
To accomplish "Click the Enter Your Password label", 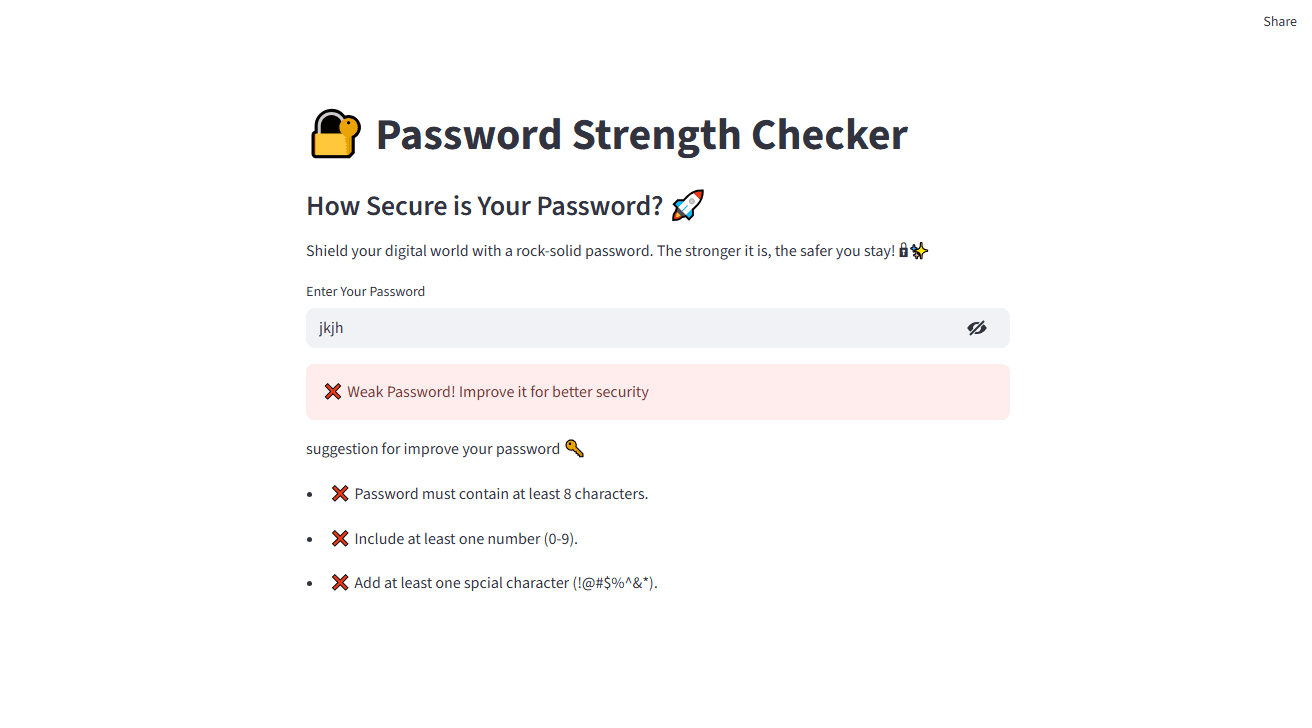I will [365, 291].
